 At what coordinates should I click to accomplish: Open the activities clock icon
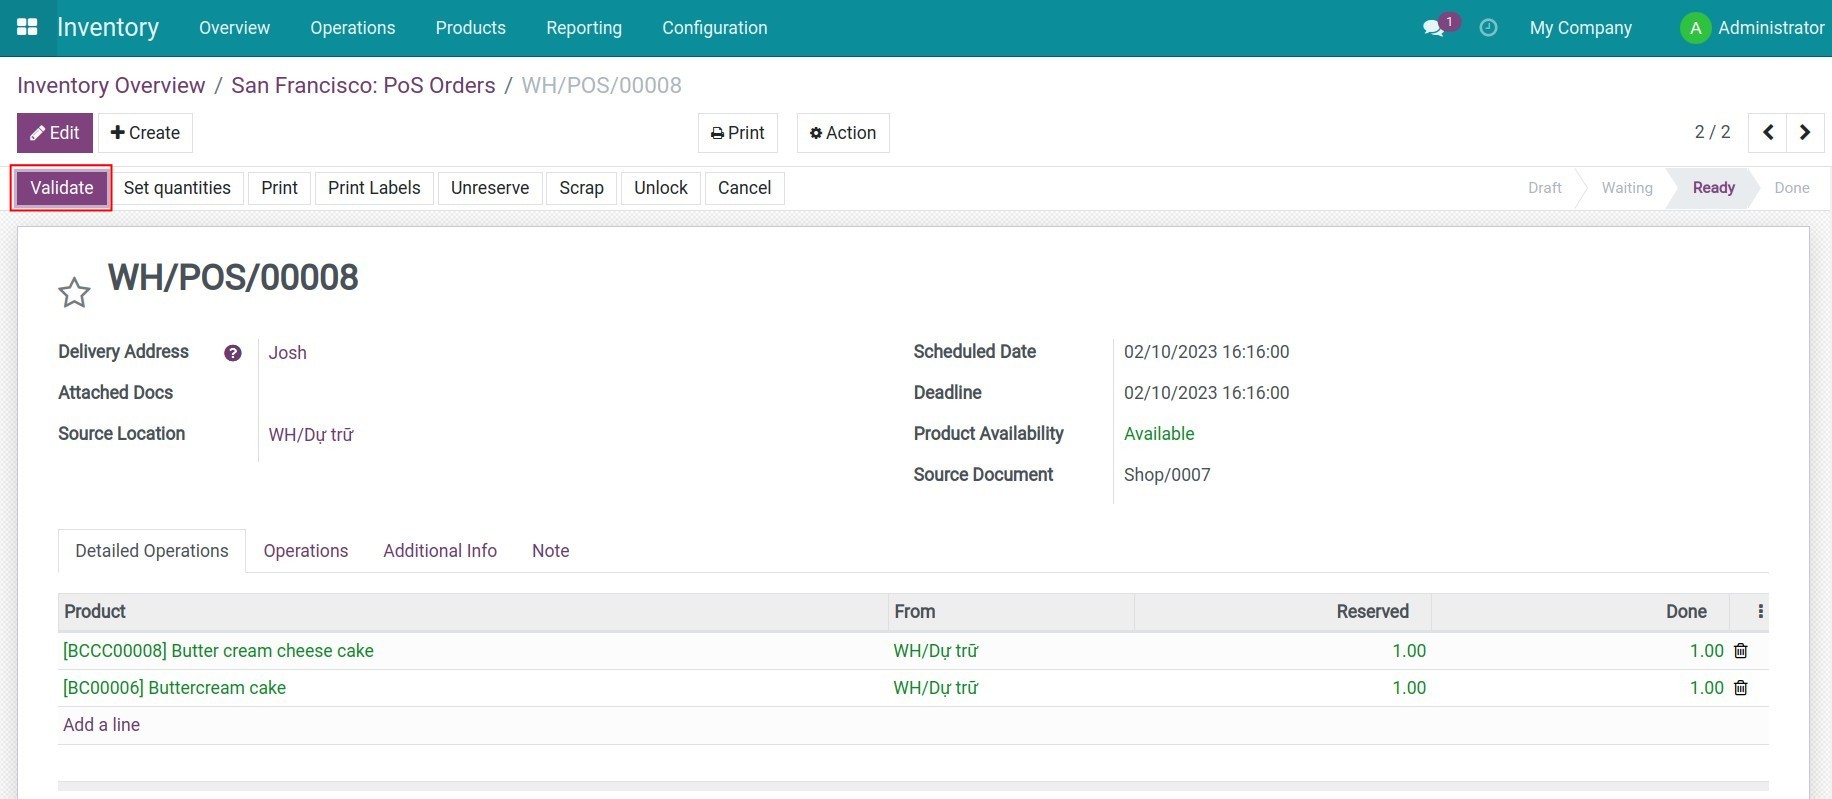coord(1488,28)
